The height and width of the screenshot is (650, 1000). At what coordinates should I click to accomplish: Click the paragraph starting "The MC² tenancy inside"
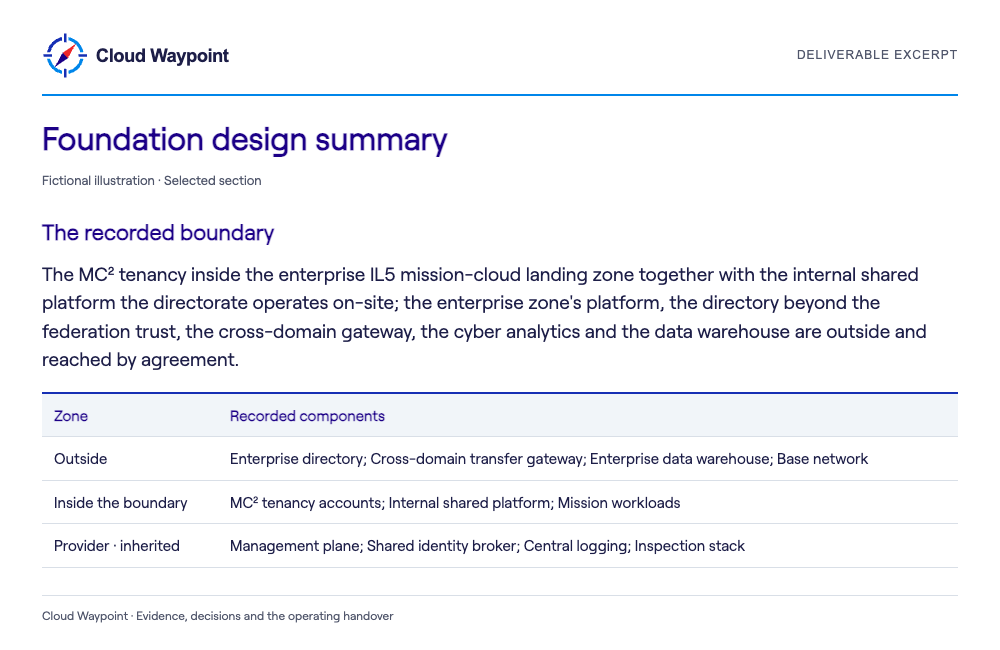pyautogui.click(x=485, y=317)
